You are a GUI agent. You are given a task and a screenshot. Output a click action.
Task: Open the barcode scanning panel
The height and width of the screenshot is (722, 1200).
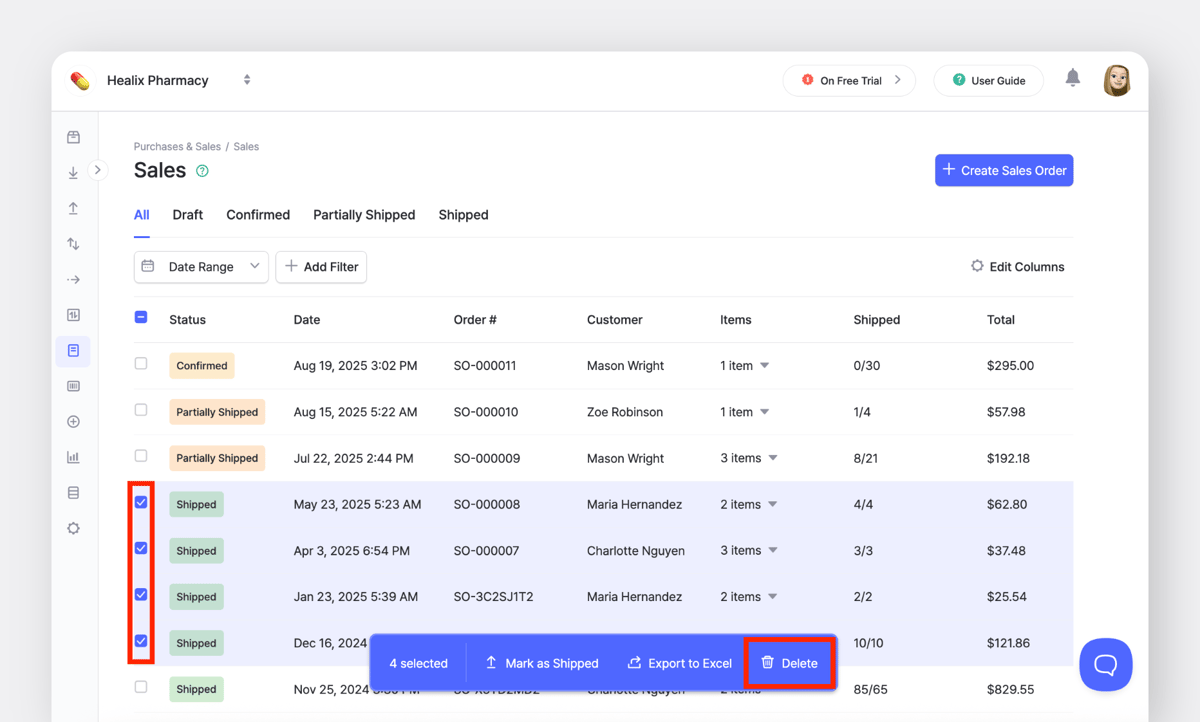[73, 386]
